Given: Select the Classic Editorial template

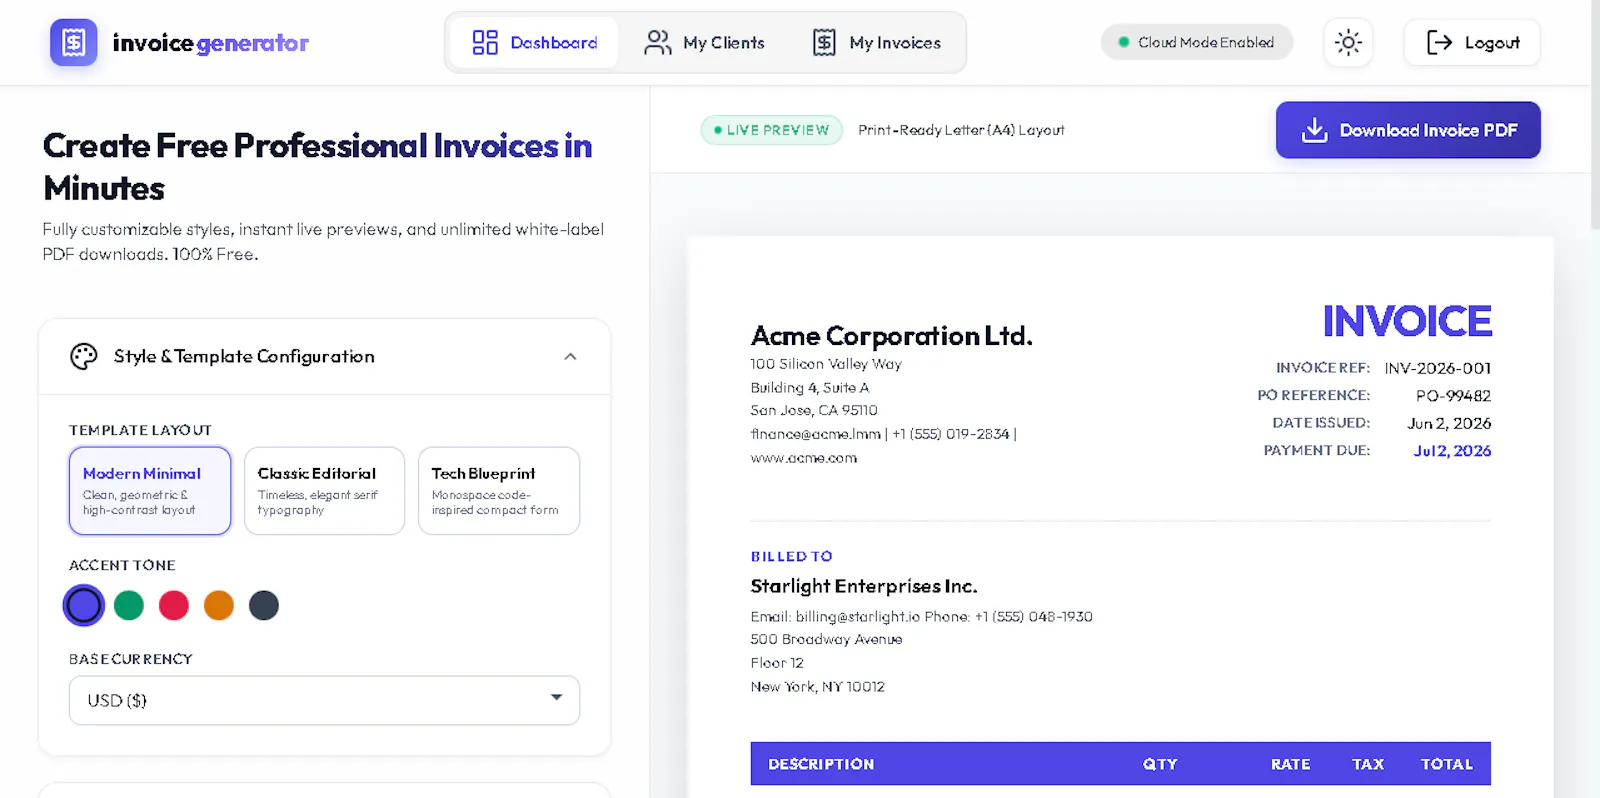Looking at the screenshot, I should click(x=324, y=490).
